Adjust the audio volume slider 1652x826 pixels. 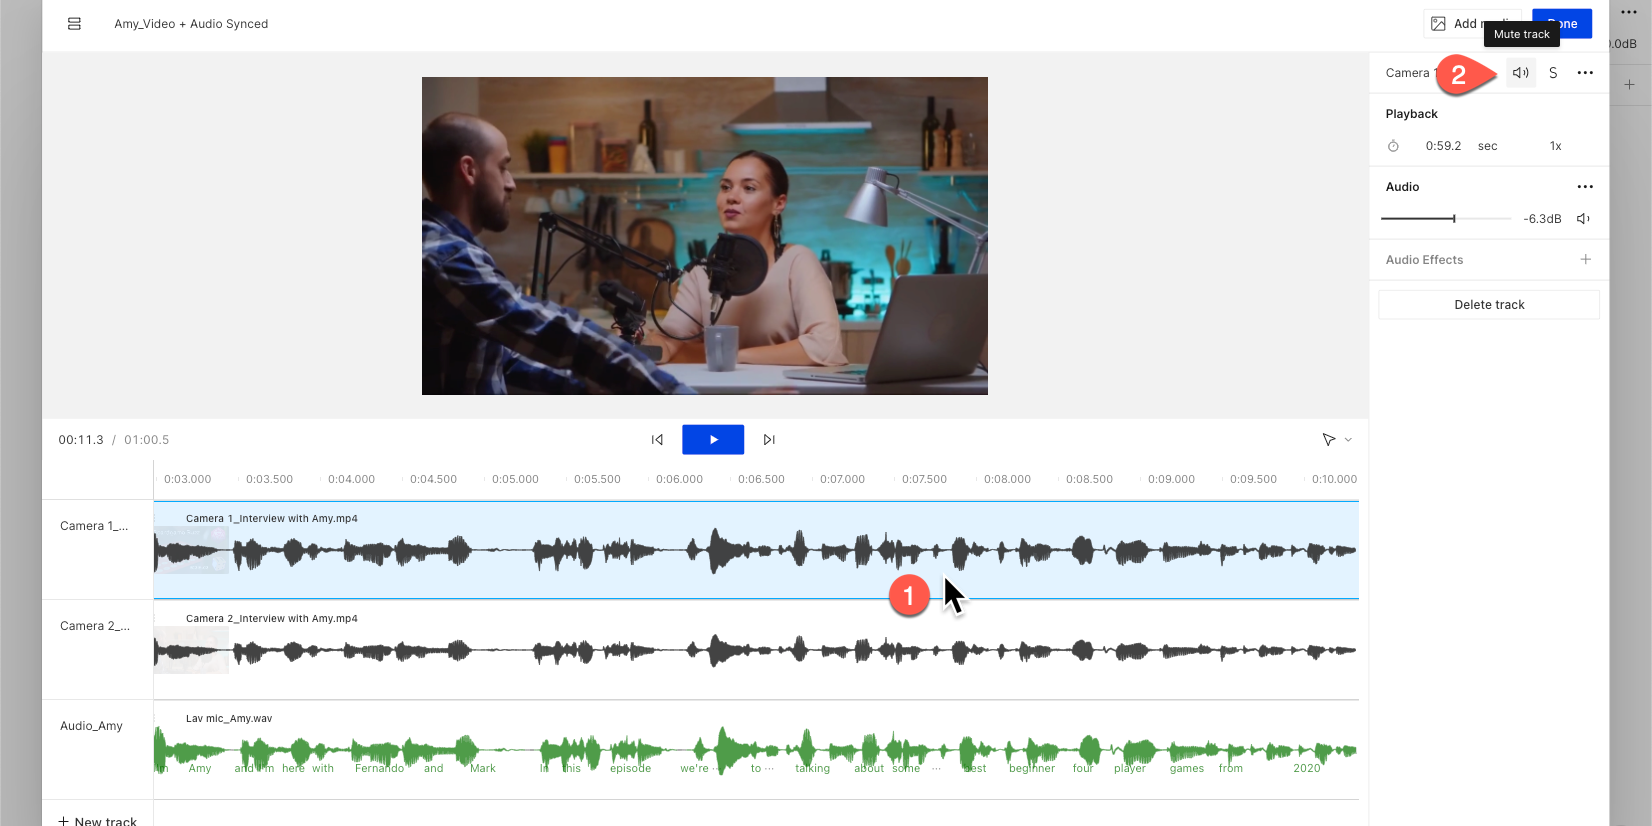point(1446,218)
